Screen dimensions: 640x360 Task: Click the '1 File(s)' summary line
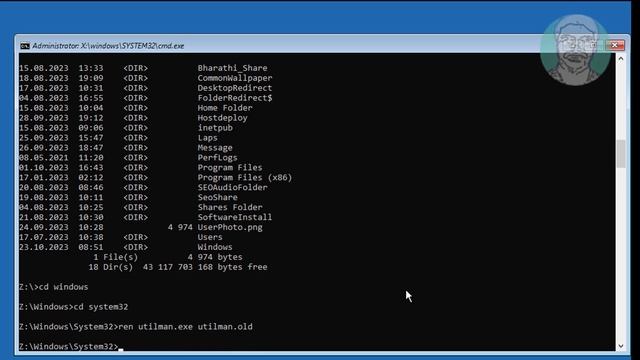click(168, 257)
